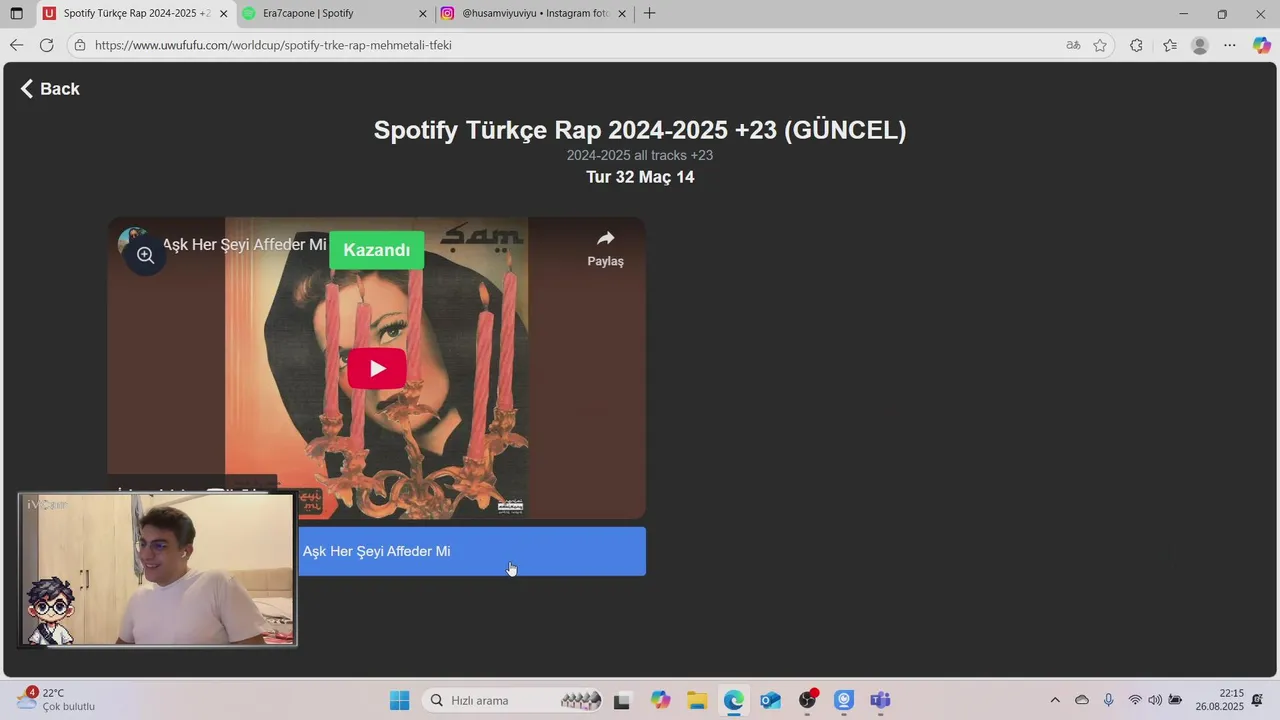This screenshot has width=1280, height=720.
Task: Open Wi-Fi network settings tray icon
Action: pos(1135,700)
